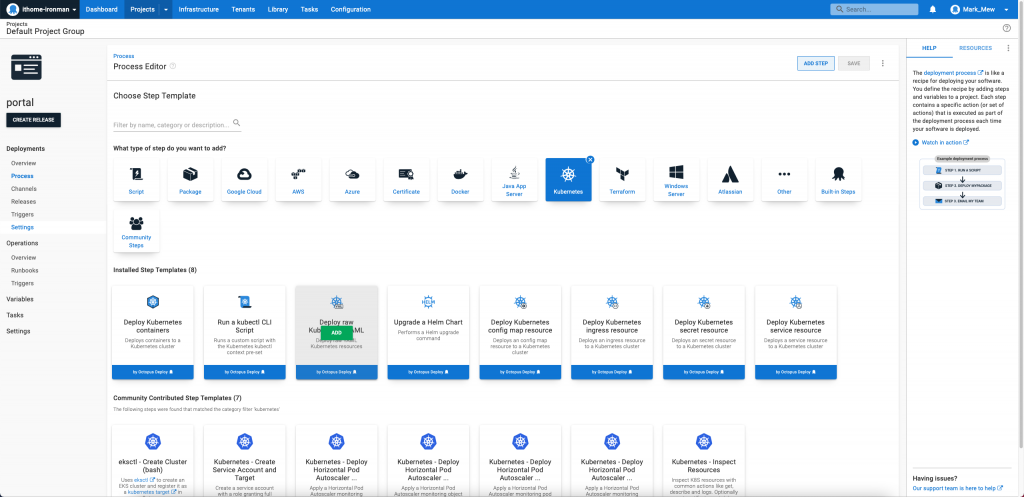Image resolution: width=1024 pixels, height=497 pixels.
Task: Choose the Google Cloud step type
Action: (244, 180)
